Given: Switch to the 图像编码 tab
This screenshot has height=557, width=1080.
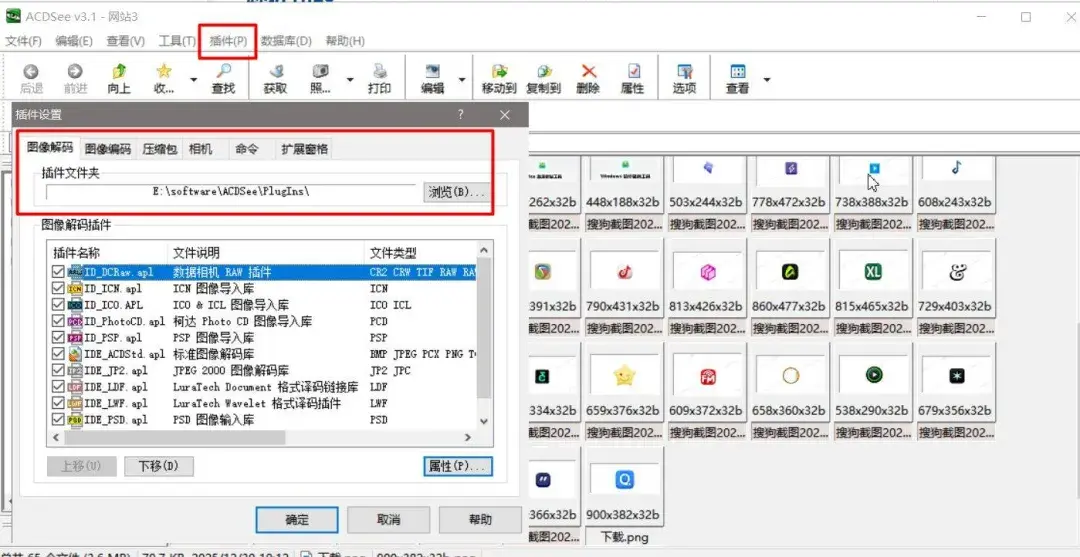Looking at the screenshot, I should click(x=107, y=149).
